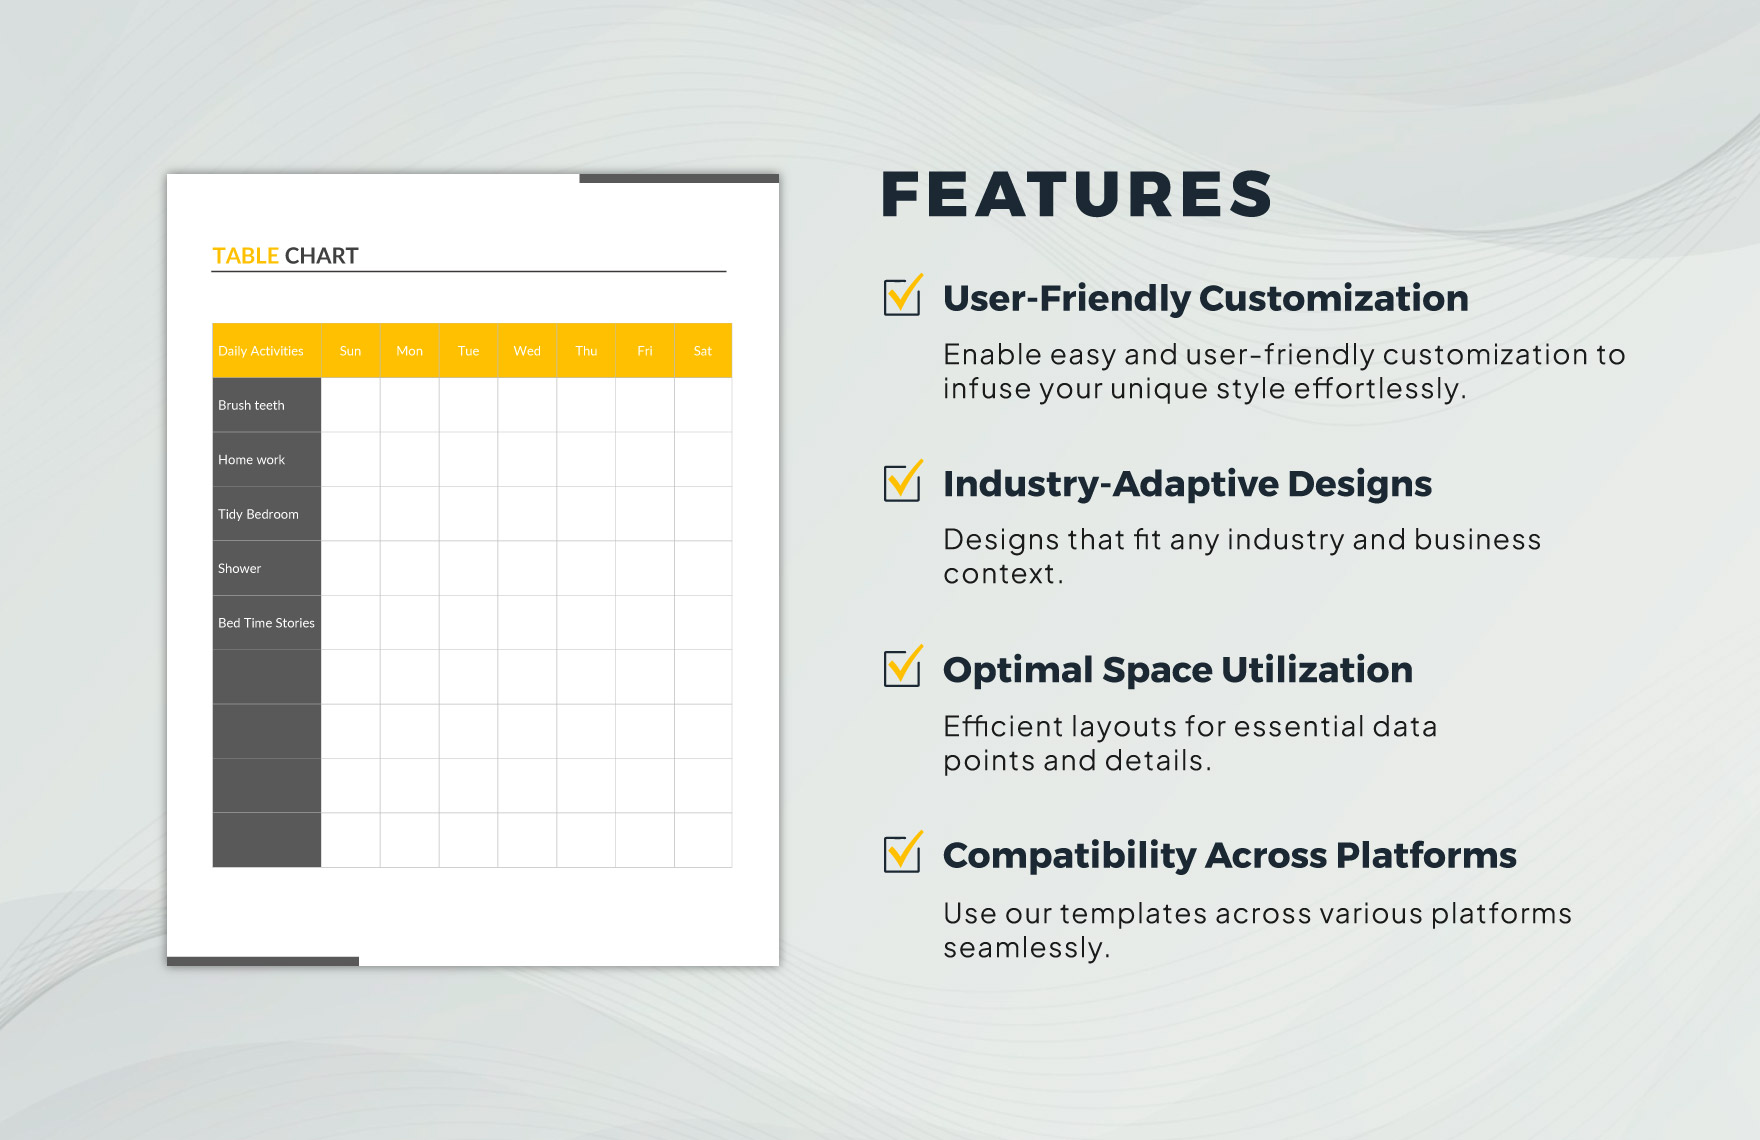Click the Optimal Space Utilization heading
This screenshot has height=1140, width=1760.
tap(1178, 670)
